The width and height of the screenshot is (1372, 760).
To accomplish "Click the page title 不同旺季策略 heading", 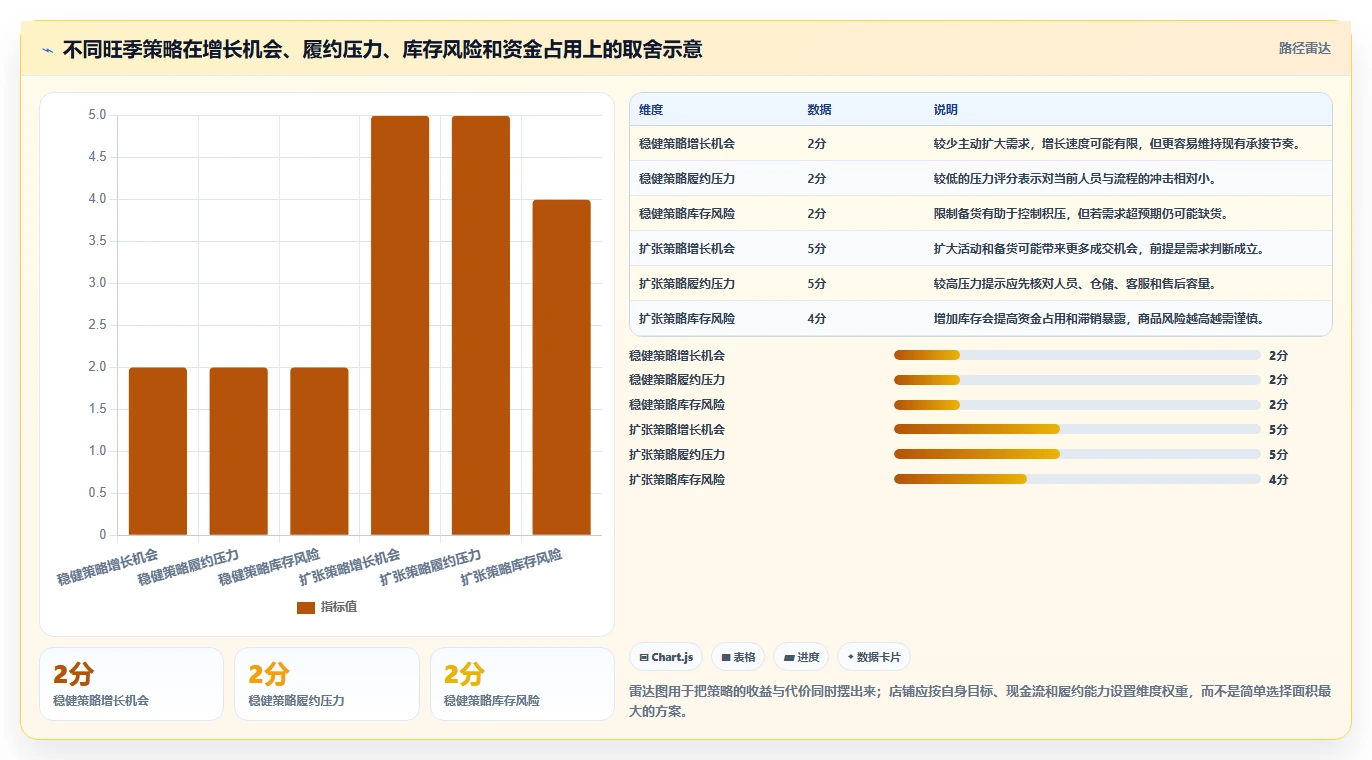I will (382, 49).
